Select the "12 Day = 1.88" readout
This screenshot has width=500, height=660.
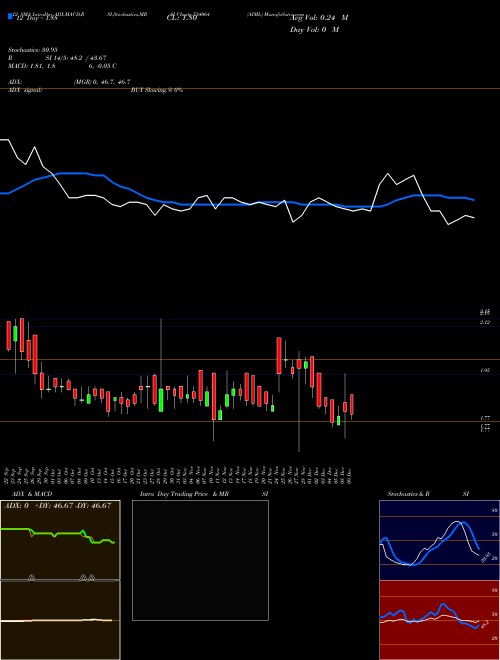tap(36, 18)
